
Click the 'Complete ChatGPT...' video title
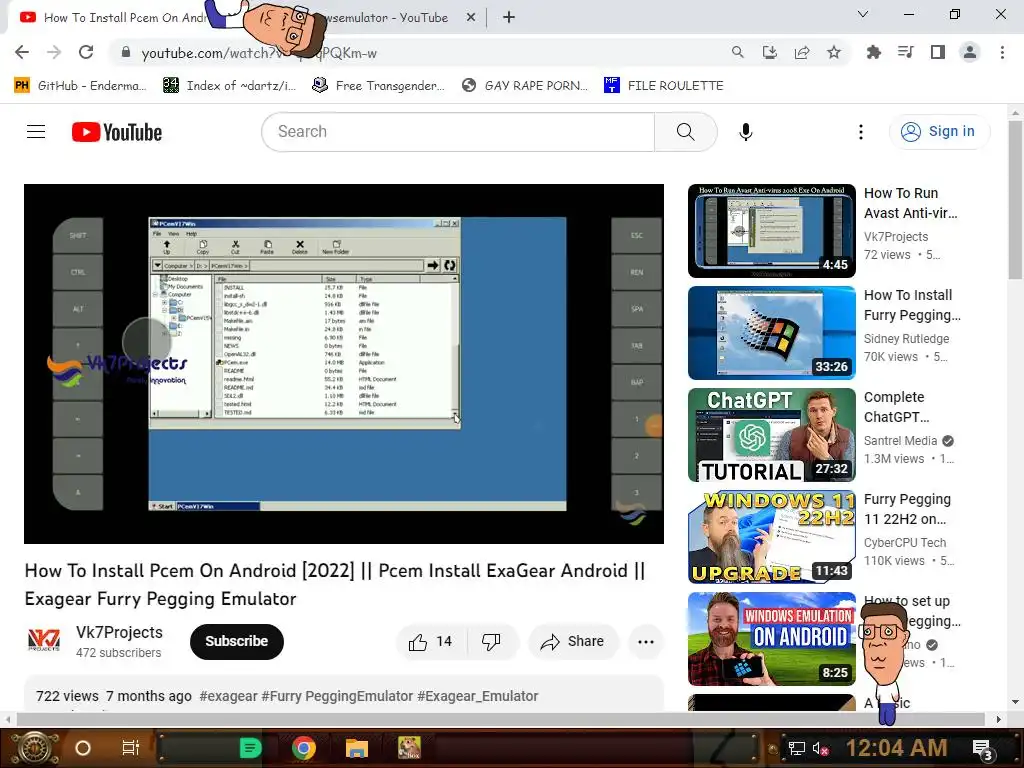897,407
